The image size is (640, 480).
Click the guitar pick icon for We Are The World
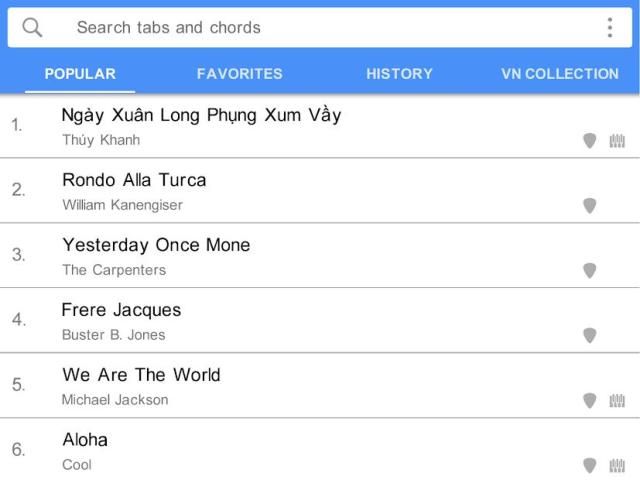click(590, 401)
